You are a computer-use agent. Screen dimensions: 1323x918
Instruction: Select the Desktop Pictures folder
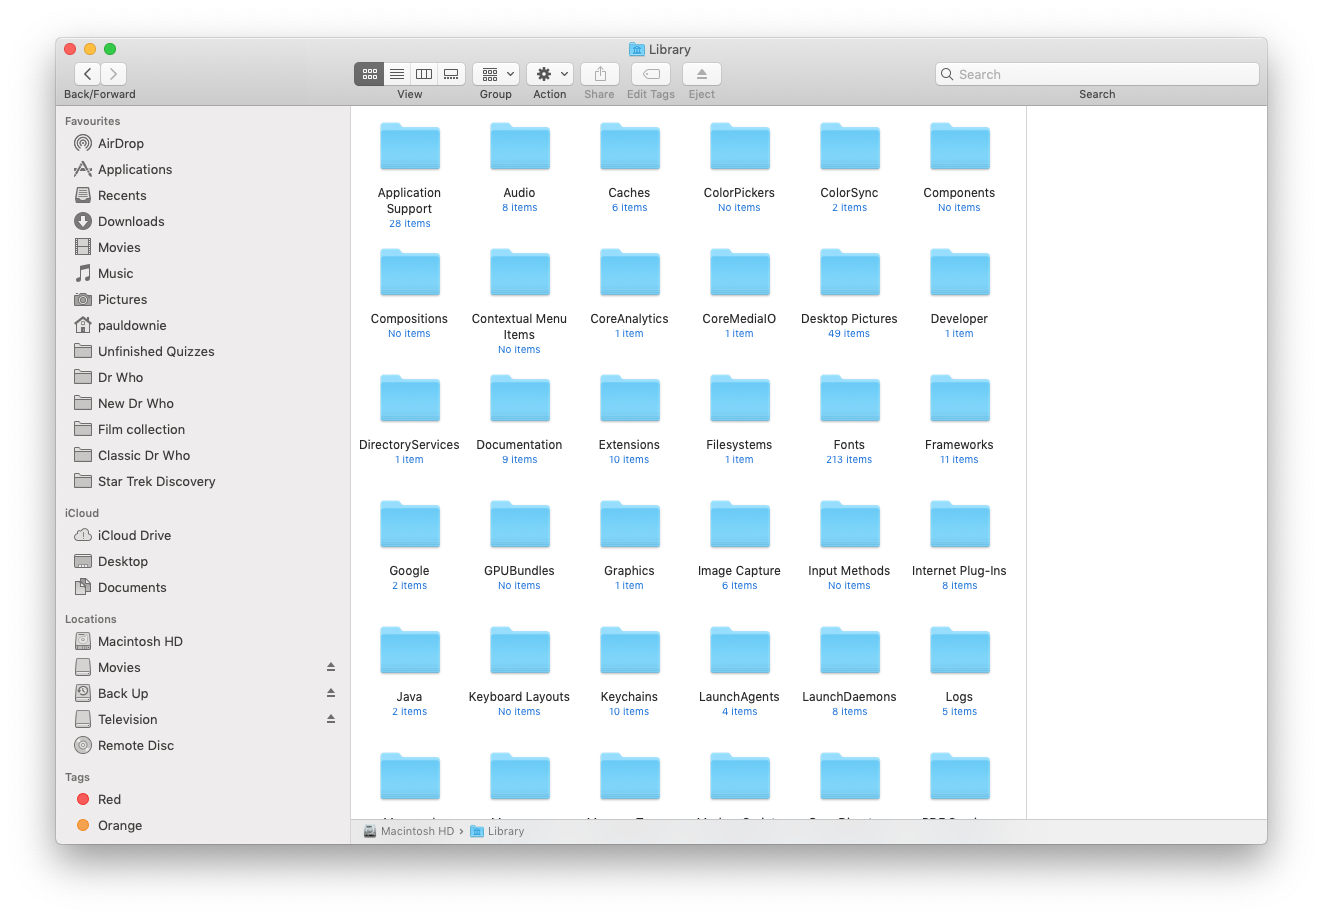tap(850, 273)
